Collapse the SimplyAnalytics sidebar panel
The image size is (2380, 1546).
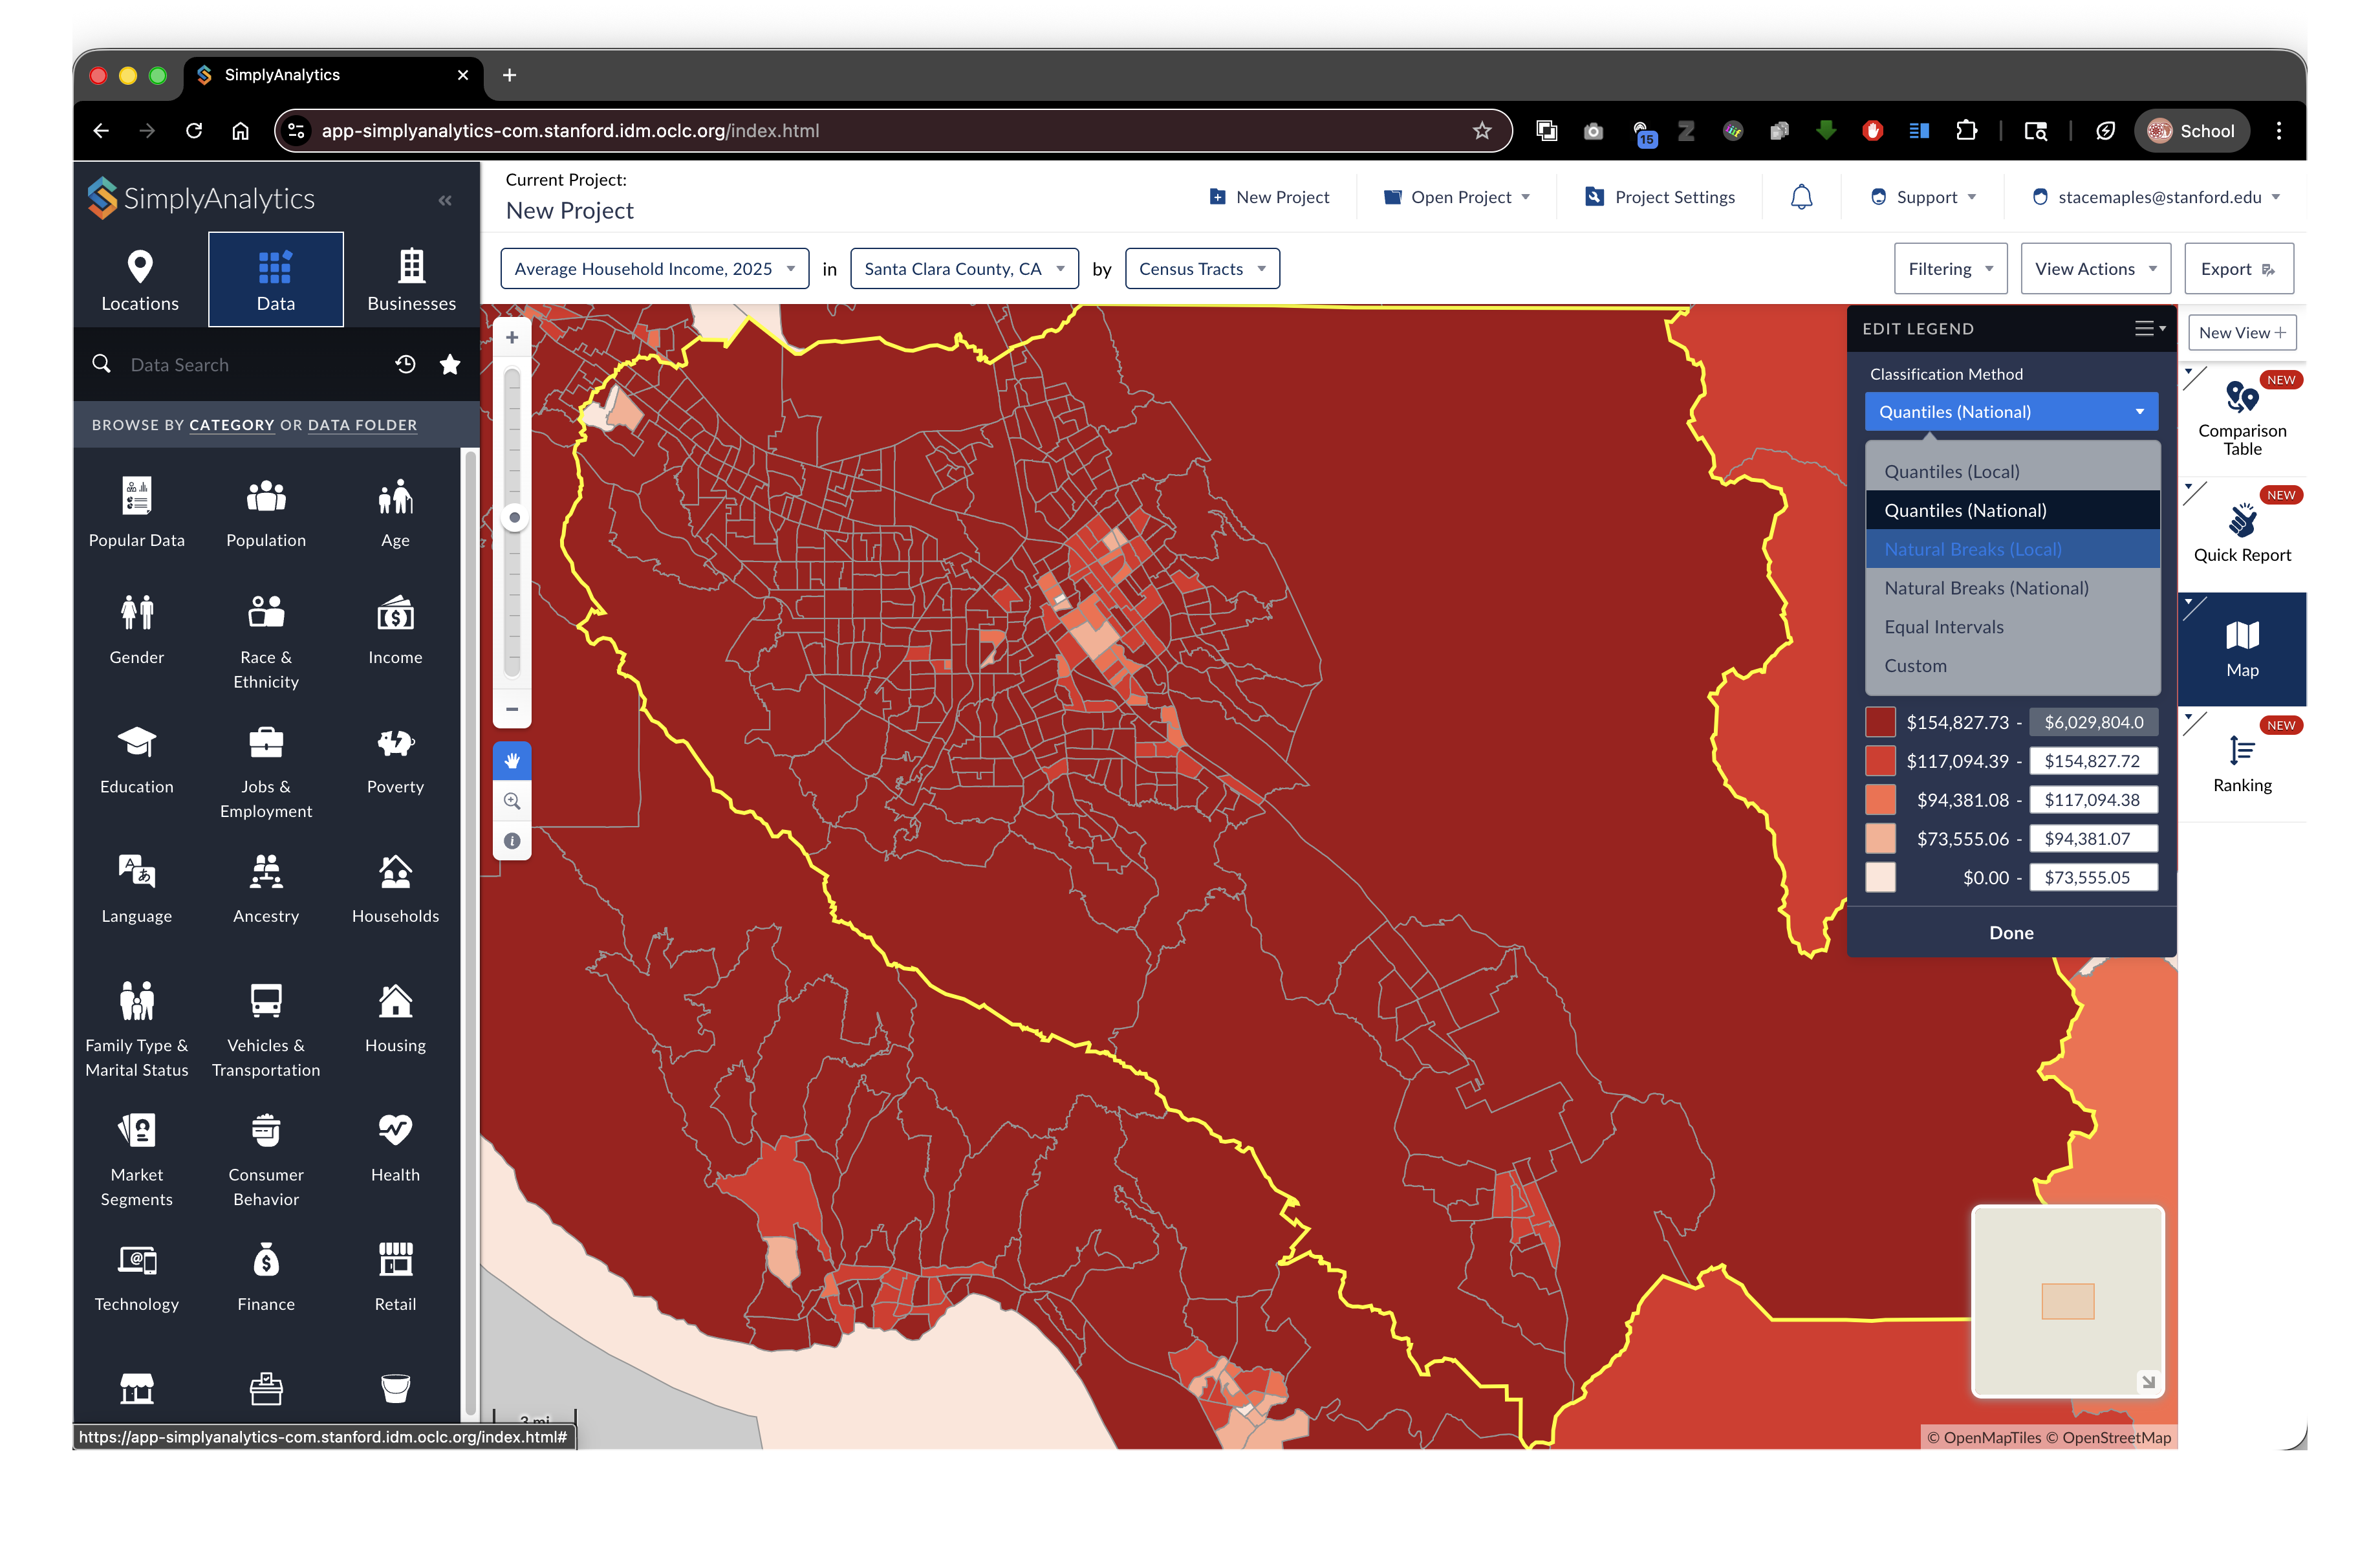pyautogui.click(x=445, y=200)
